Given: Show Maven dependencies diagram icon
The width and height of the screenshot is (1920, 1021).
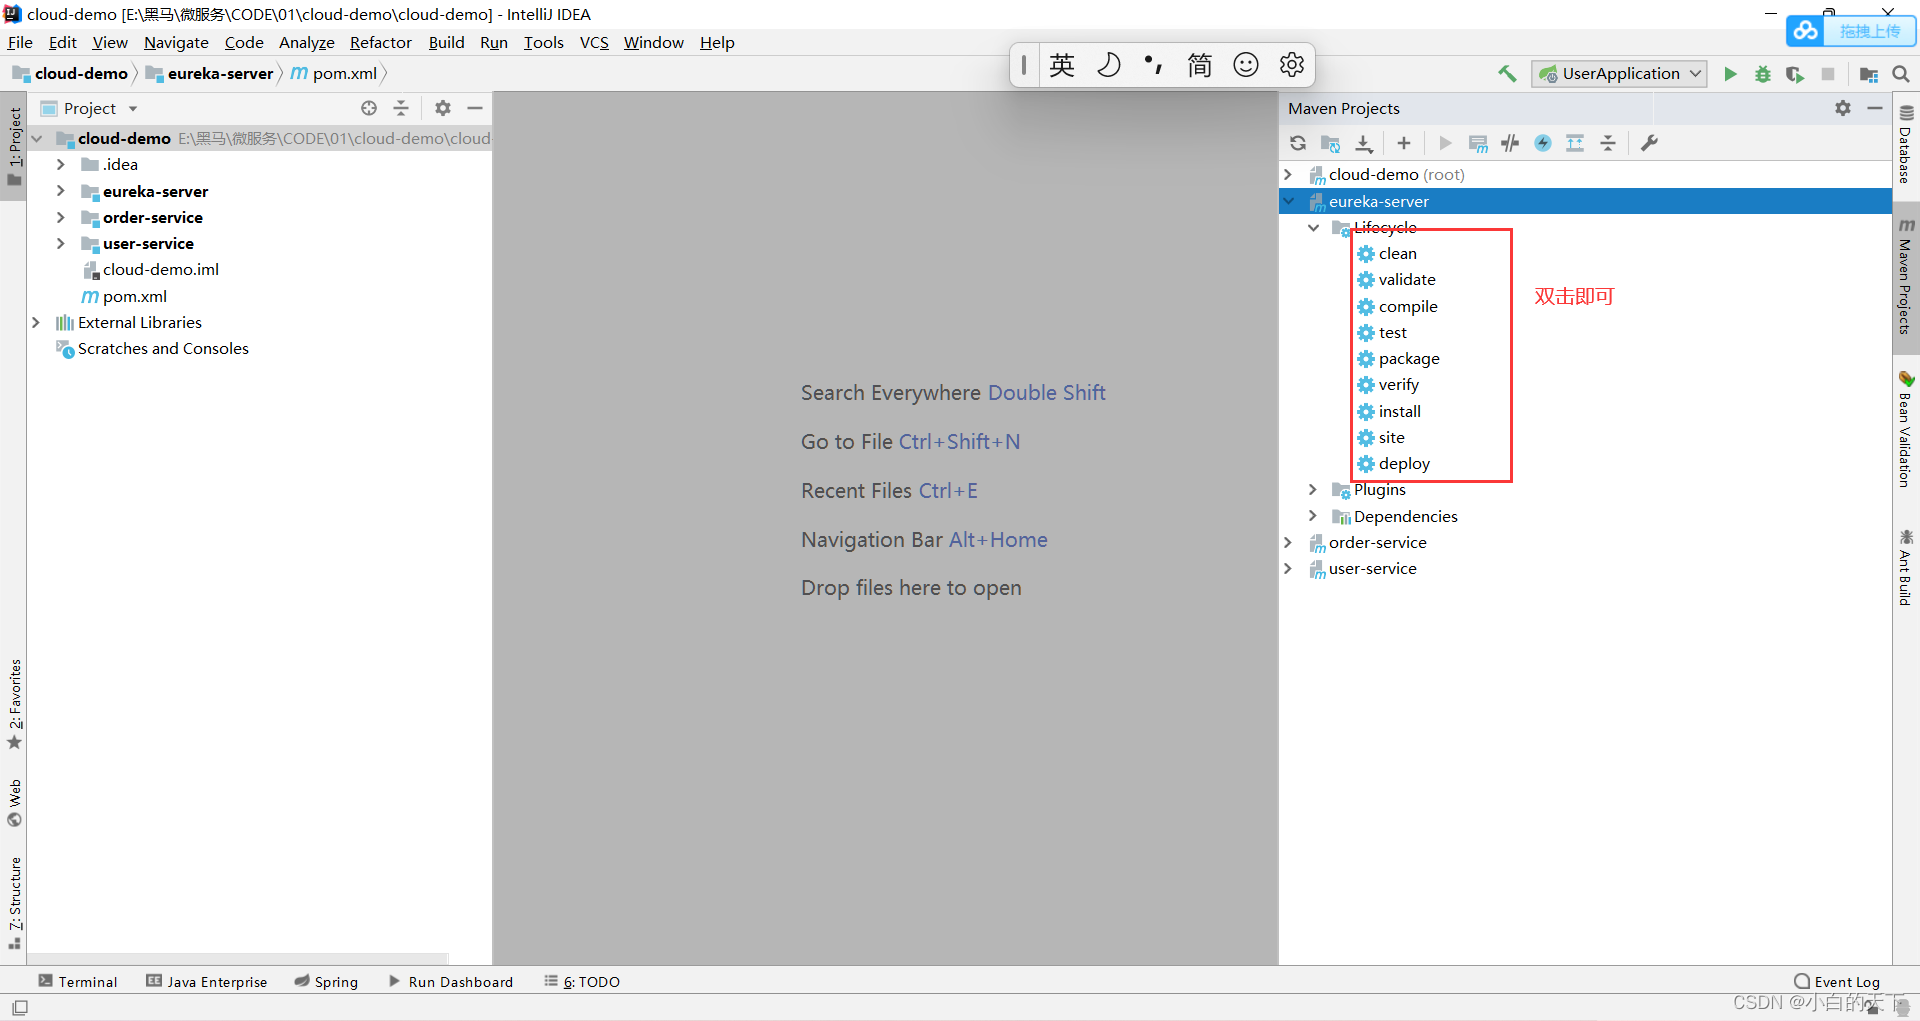Looking at the screenshot, I should pos(1575,143).
